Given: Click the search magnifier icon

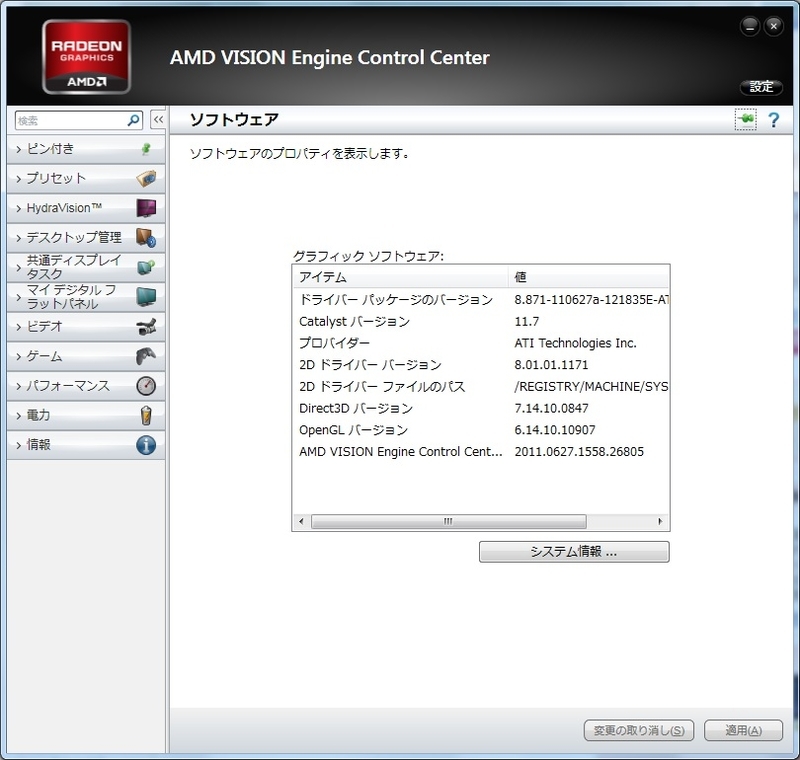Looking at the screenshot, I should (134, 120).
